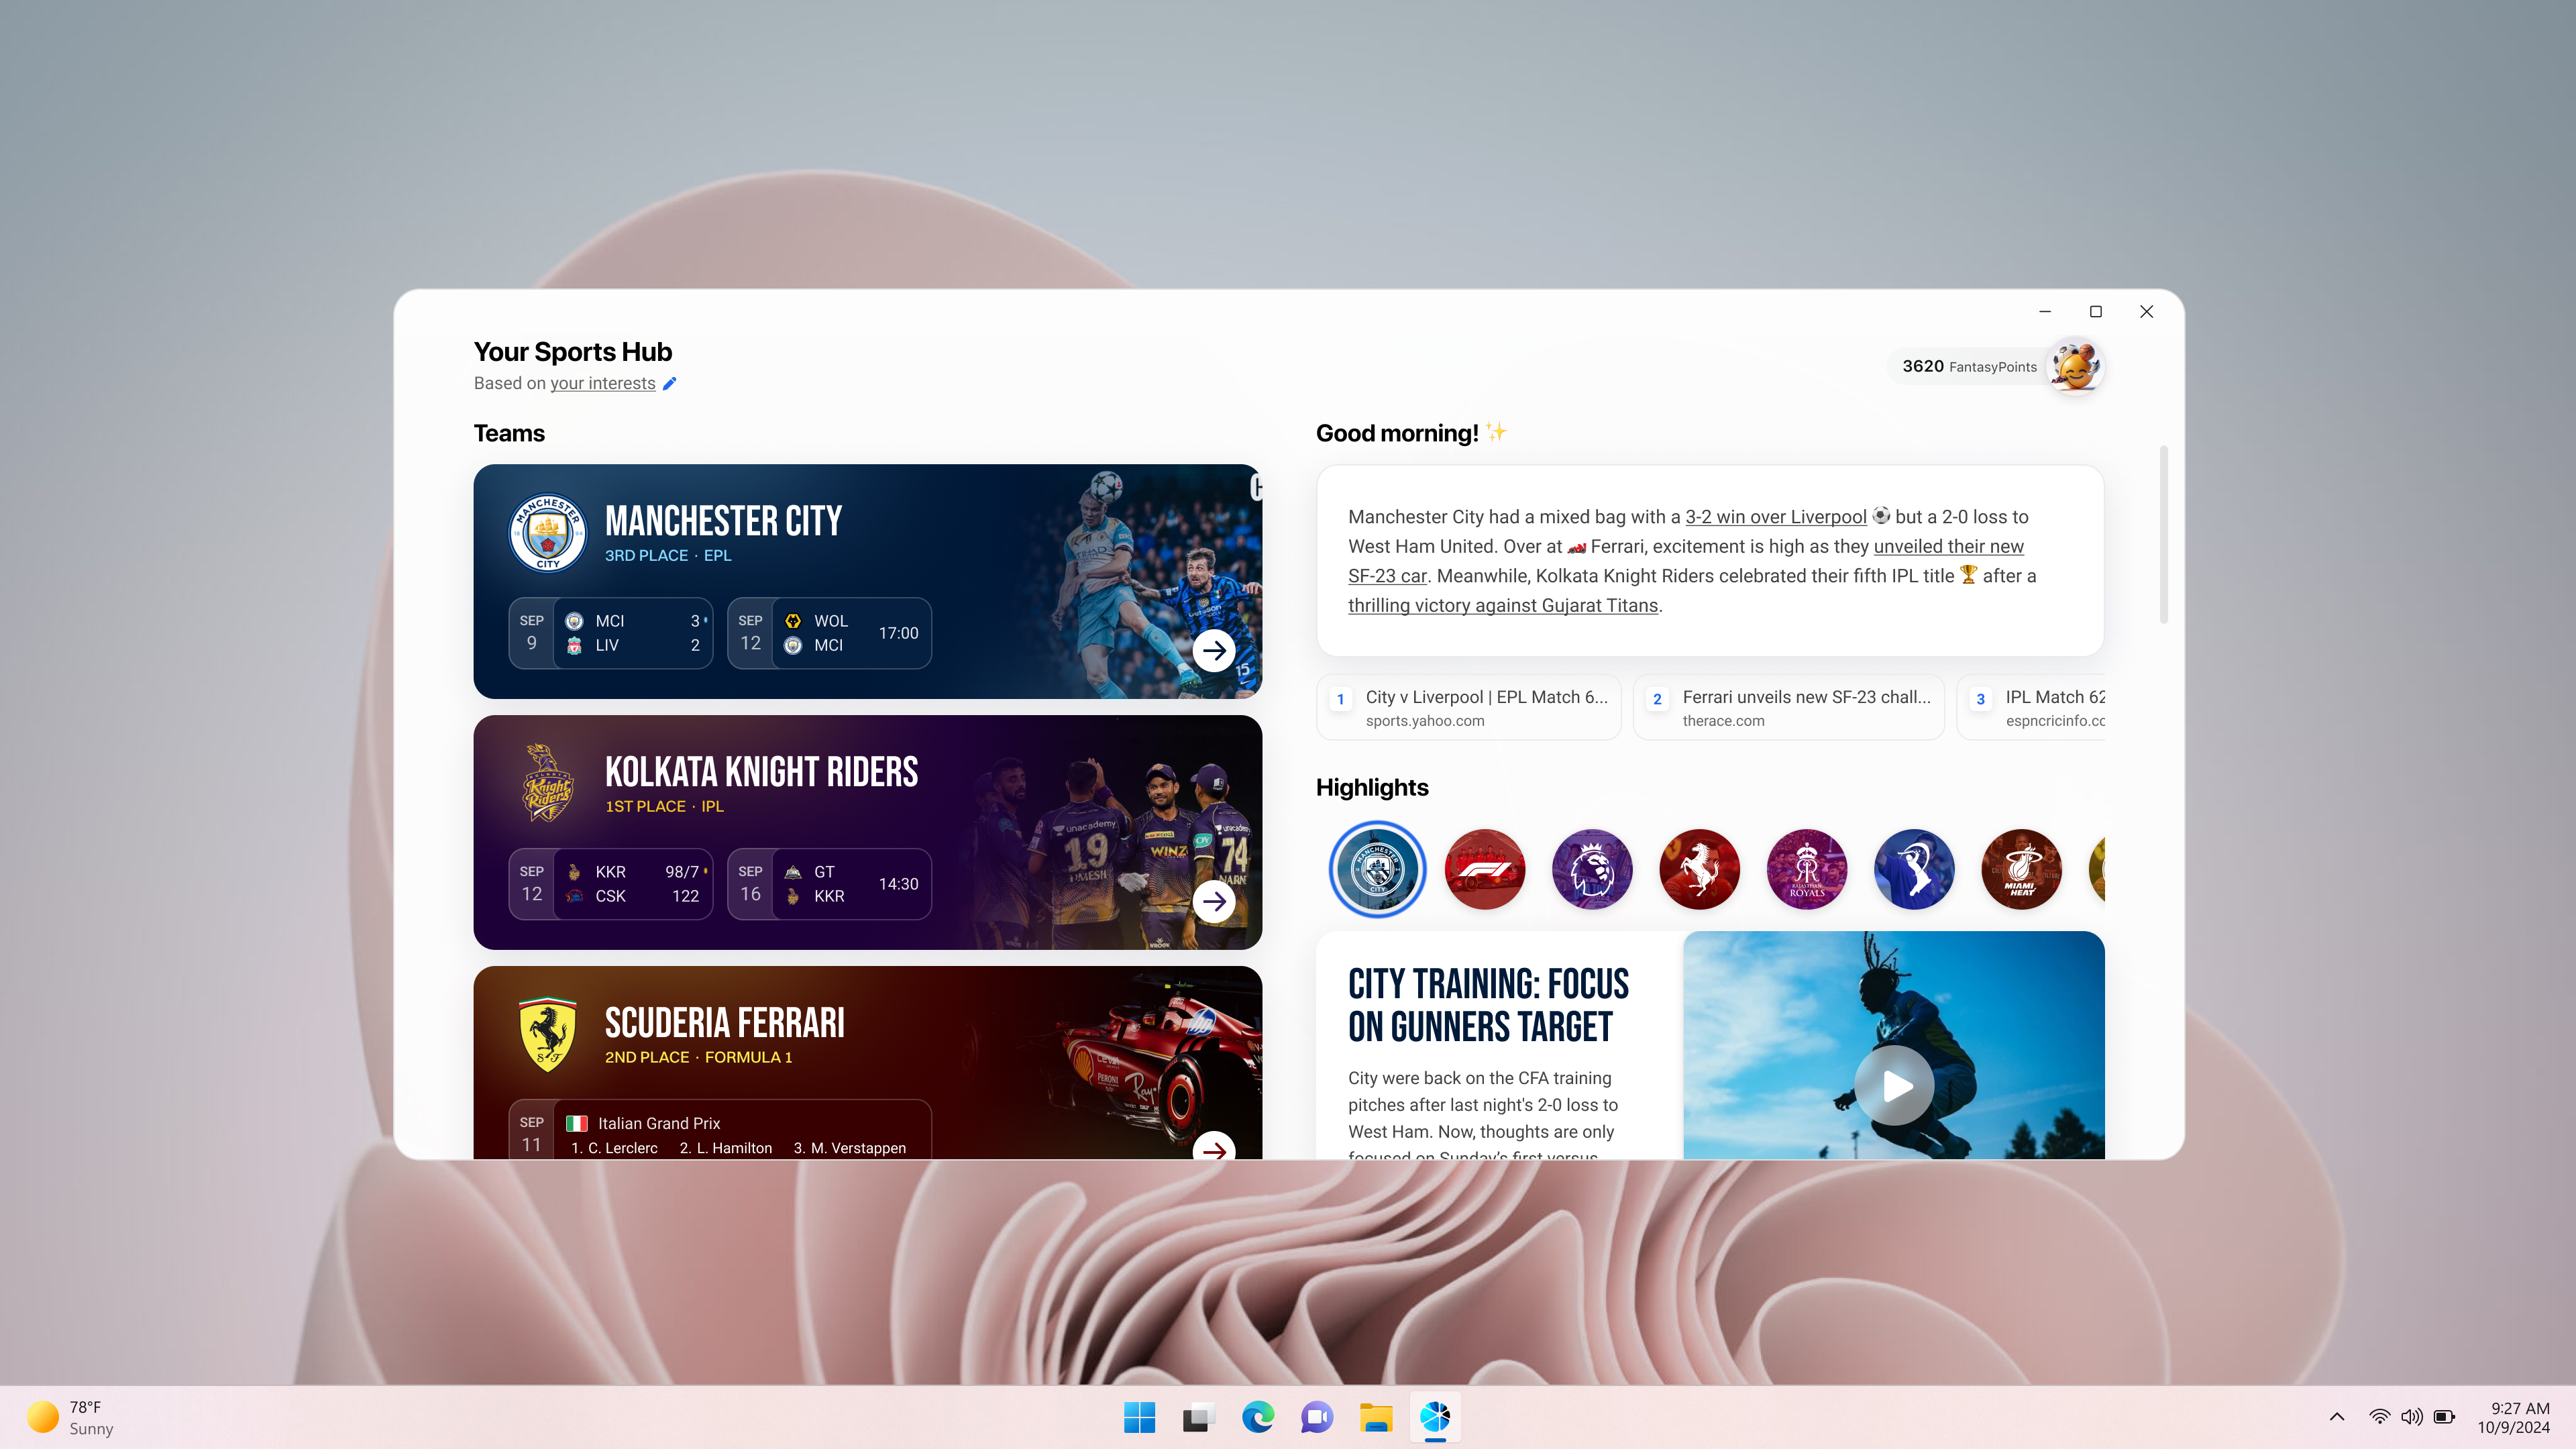Image resolution: width=2576 pixels, height=1449 pixels.
Task: Show hidden system tray icons
Action: pos(2337,1417)
